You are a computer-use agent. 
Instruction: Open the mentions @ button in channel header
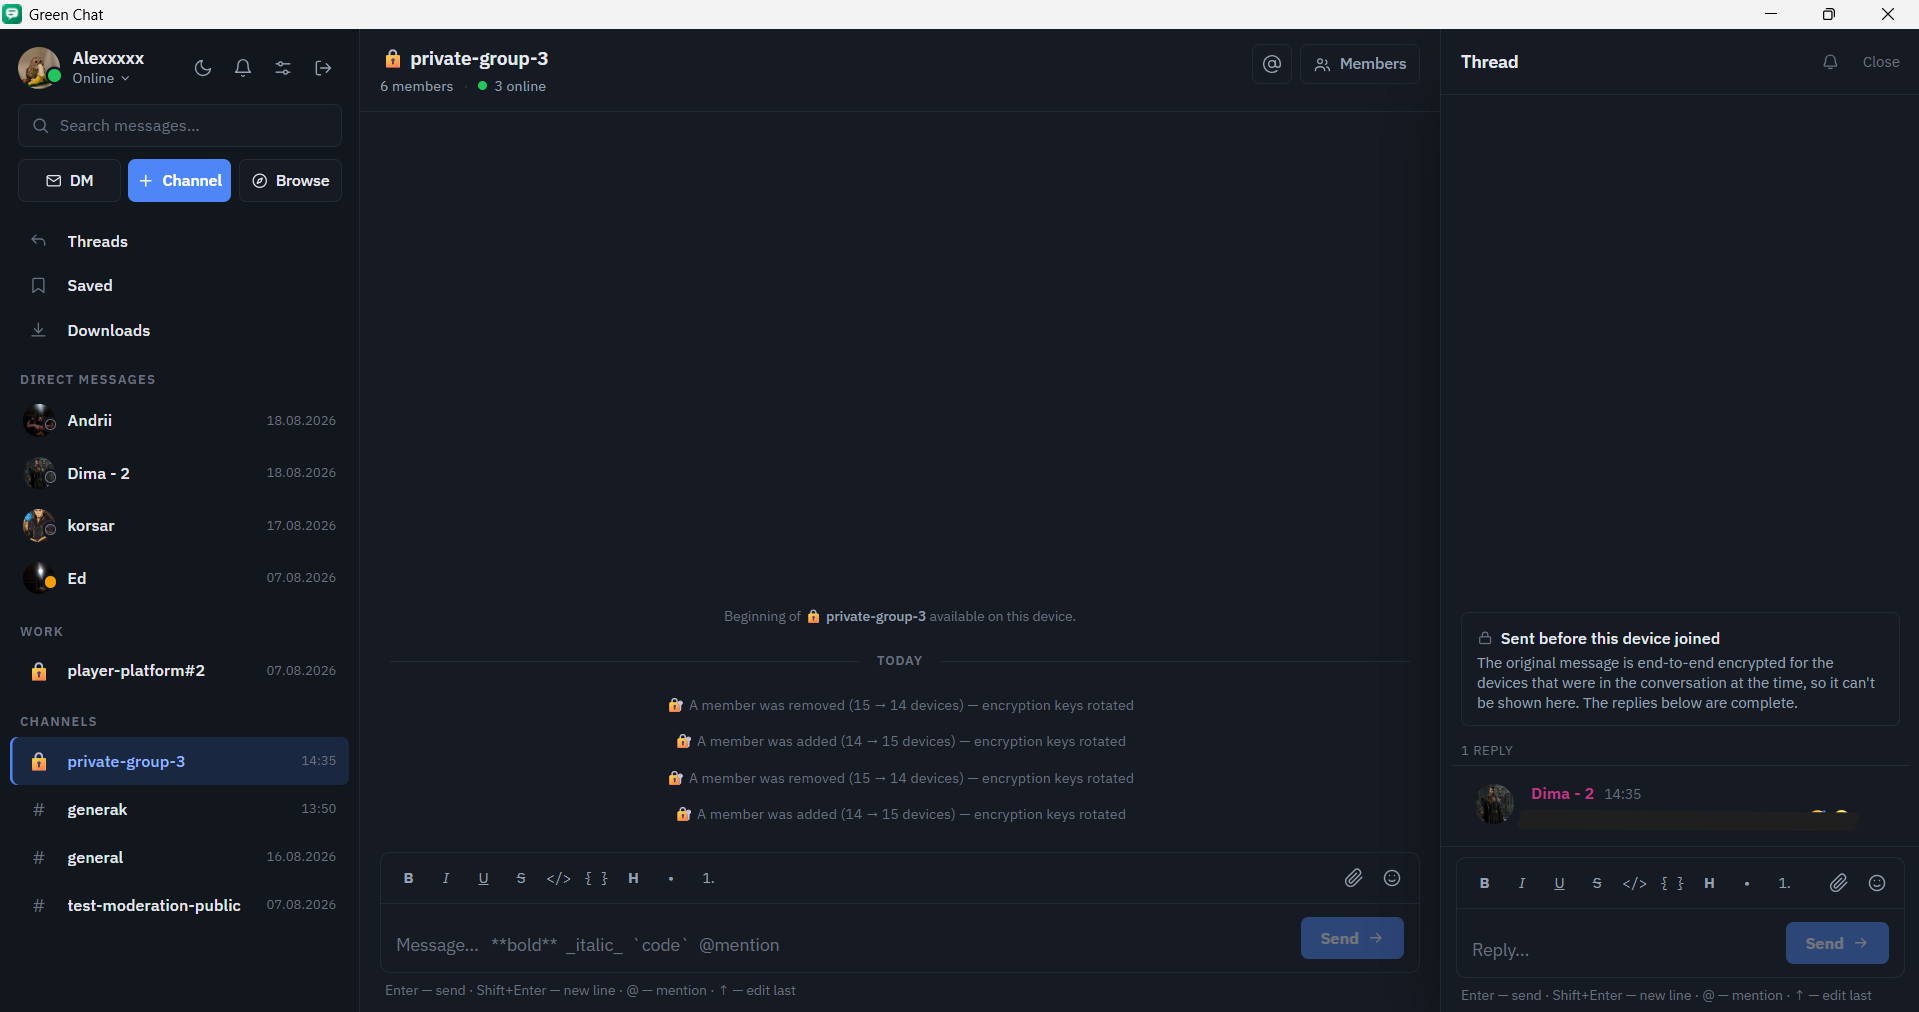click(1272, 64)
